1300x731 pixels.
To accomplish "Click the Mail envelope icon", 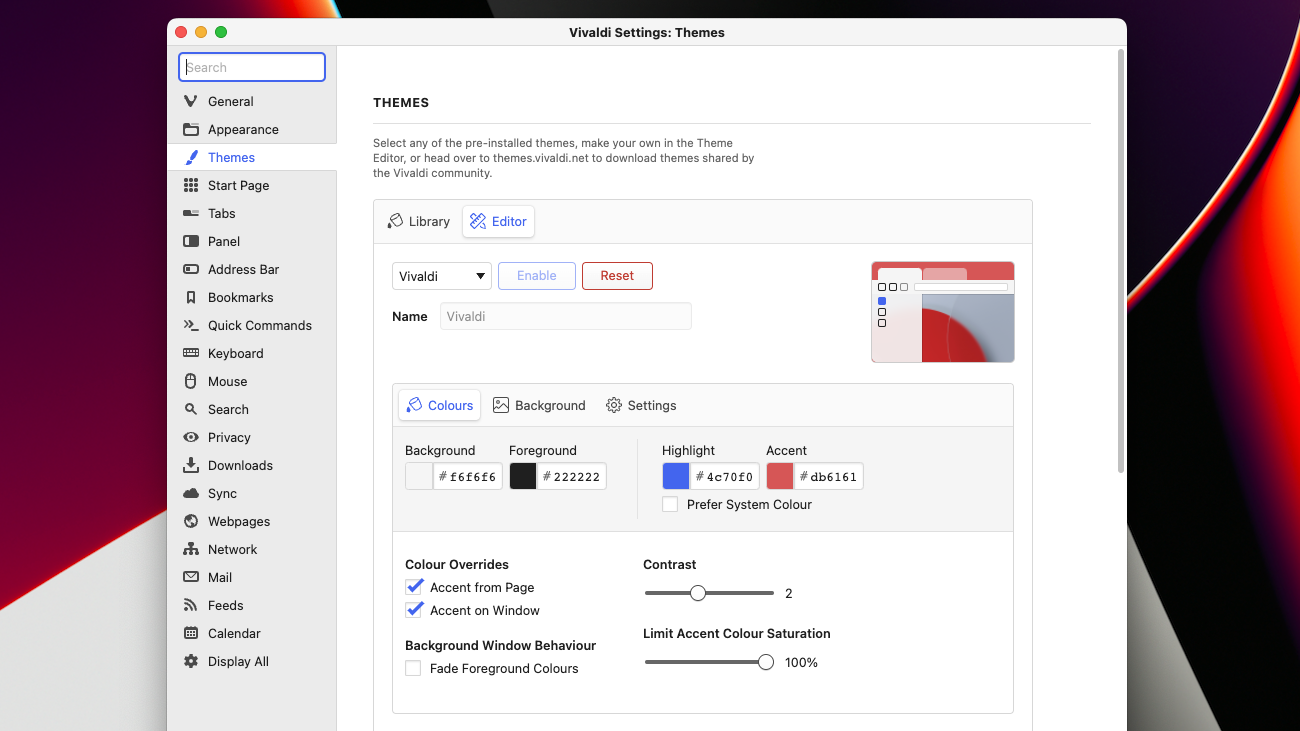I will point(190,577).
